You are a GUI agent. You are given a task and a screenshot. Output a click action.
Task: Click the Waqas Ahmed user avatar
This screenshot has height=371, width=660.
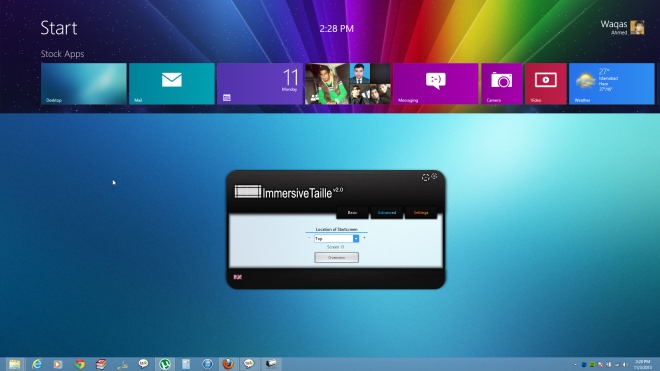(x=637, y=27)
